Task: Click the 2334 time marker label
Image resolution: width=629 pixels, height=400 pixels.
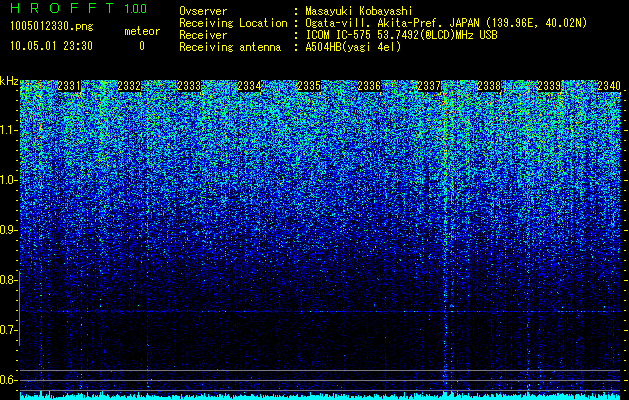Action: (249, 86)
